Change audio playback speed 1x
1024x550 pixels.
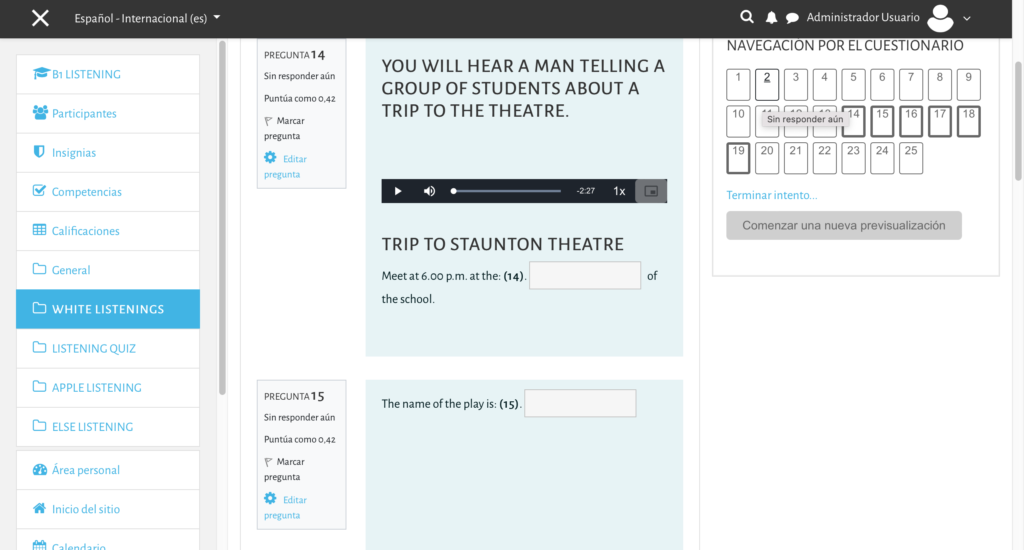click(x=619, y=191)
